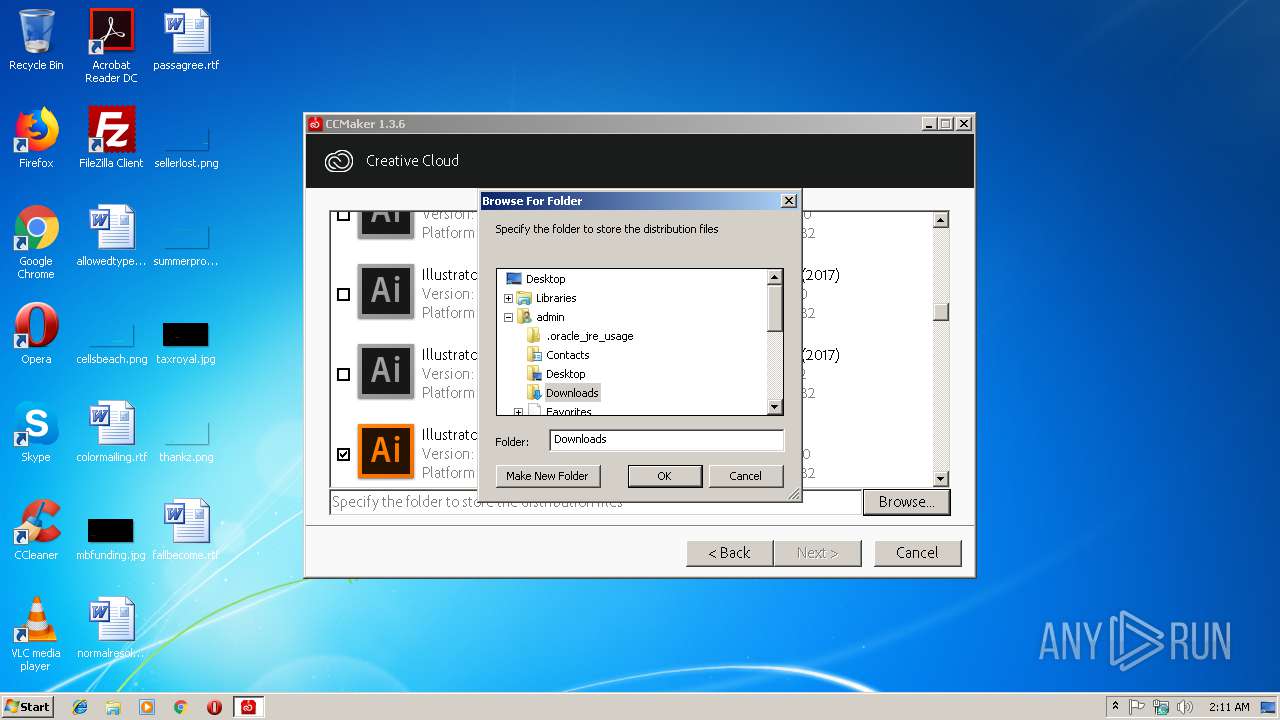This screenshot has width=1280, height=720.
Task: Click the distribution folder path field
Action: click(x=595, y=502)
